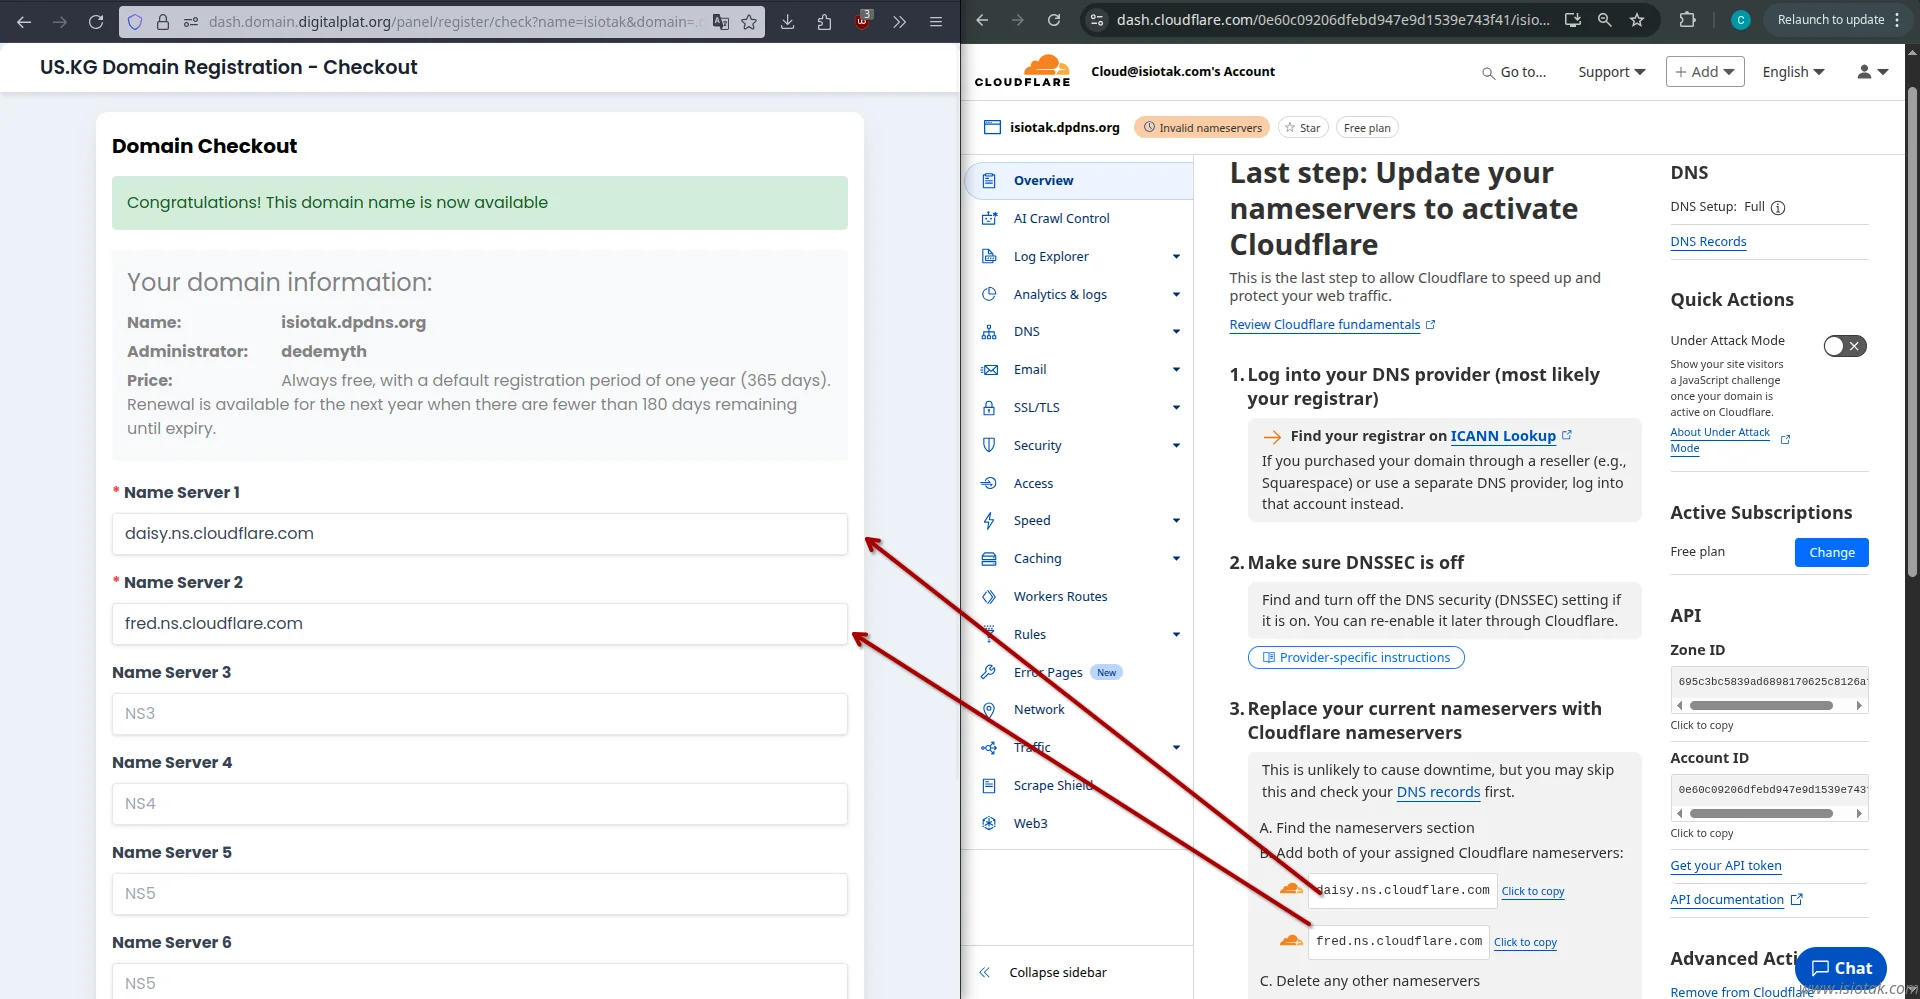Viewport: 1920px width, 999px height.
Task: Click the Cloudflare logo
Action: pos(1023,71)
